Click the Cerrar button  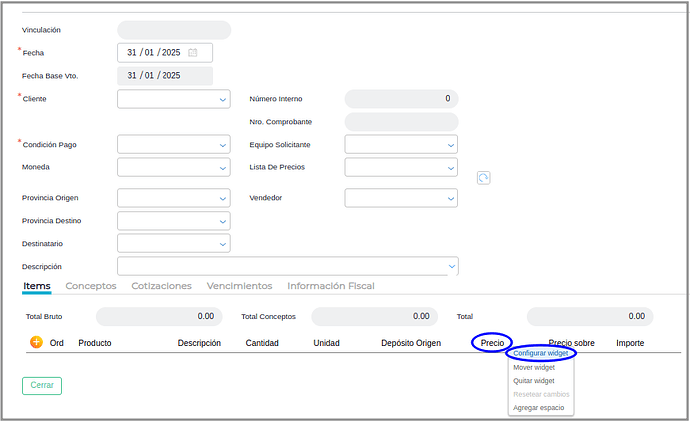tap(42, 385)
